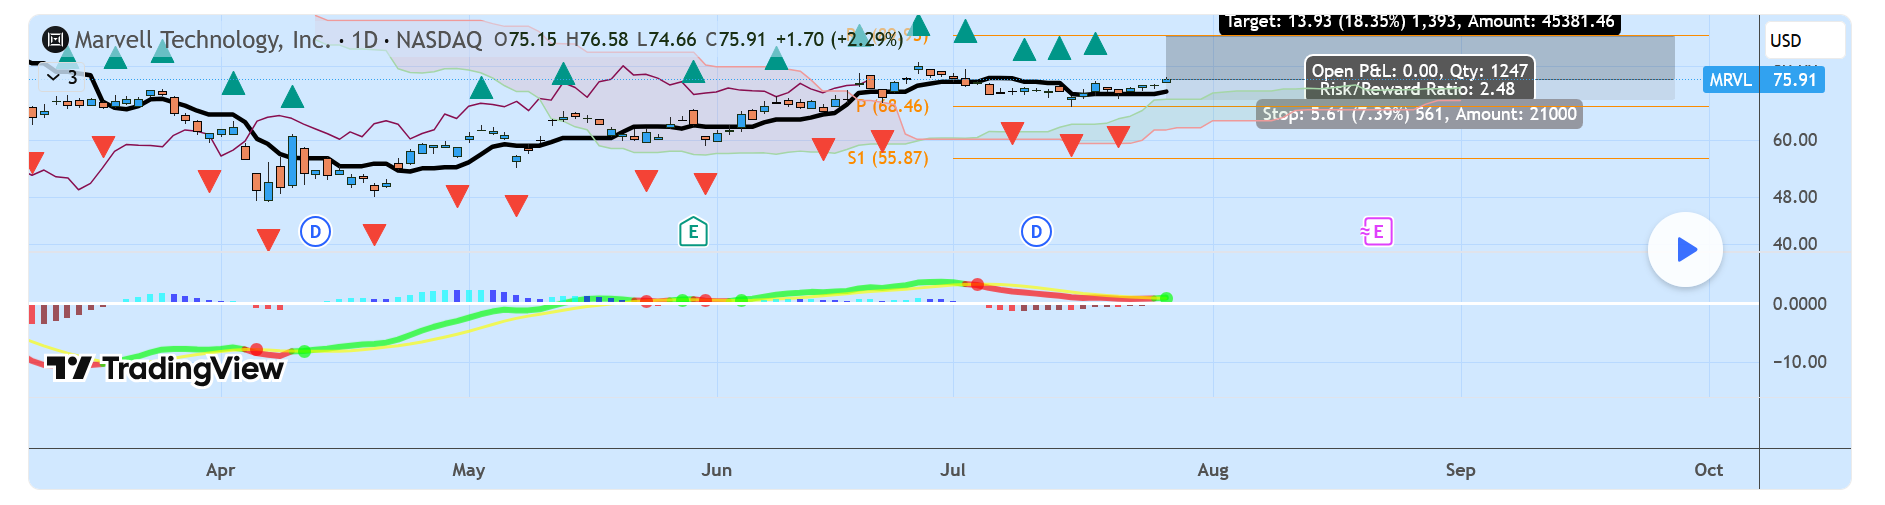
Task: Click the 0.0000 indicator axis label
Action: 1799,304
